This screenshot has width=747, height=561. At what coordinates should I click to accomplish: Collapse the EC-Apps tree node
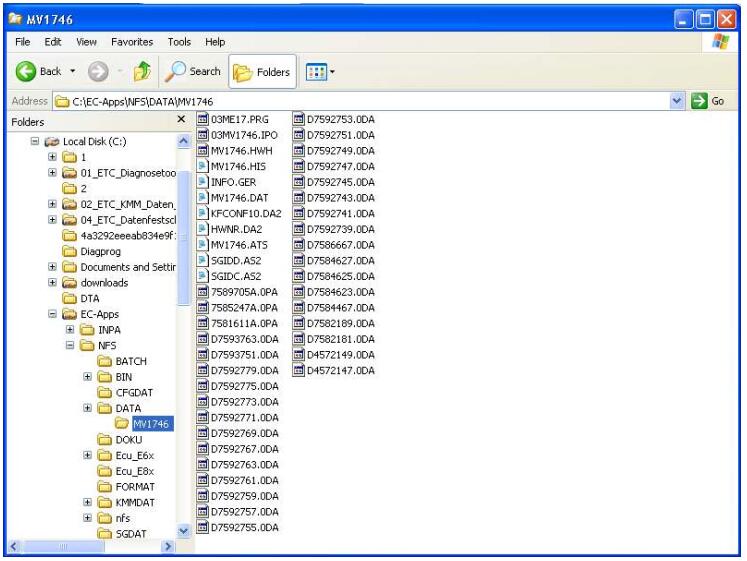pos(53,314)
